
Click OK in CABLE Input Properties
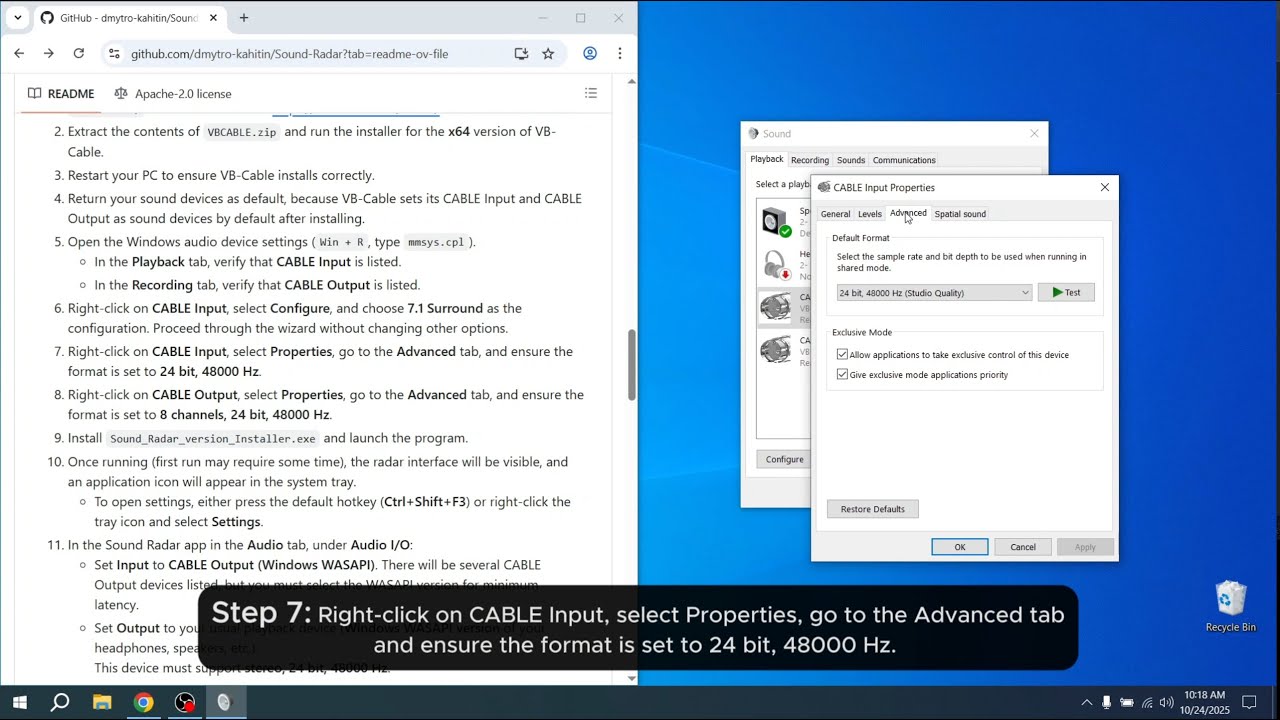click(960, 547)
